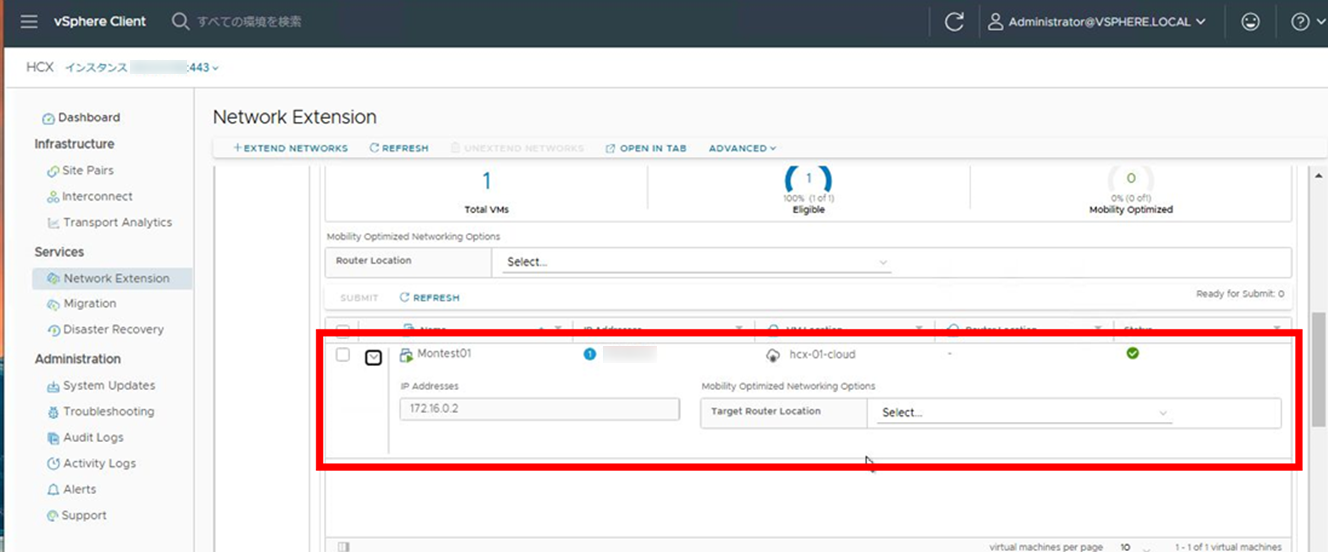
Task: Collapse the Montest01 row details
Action: point(373,356)
